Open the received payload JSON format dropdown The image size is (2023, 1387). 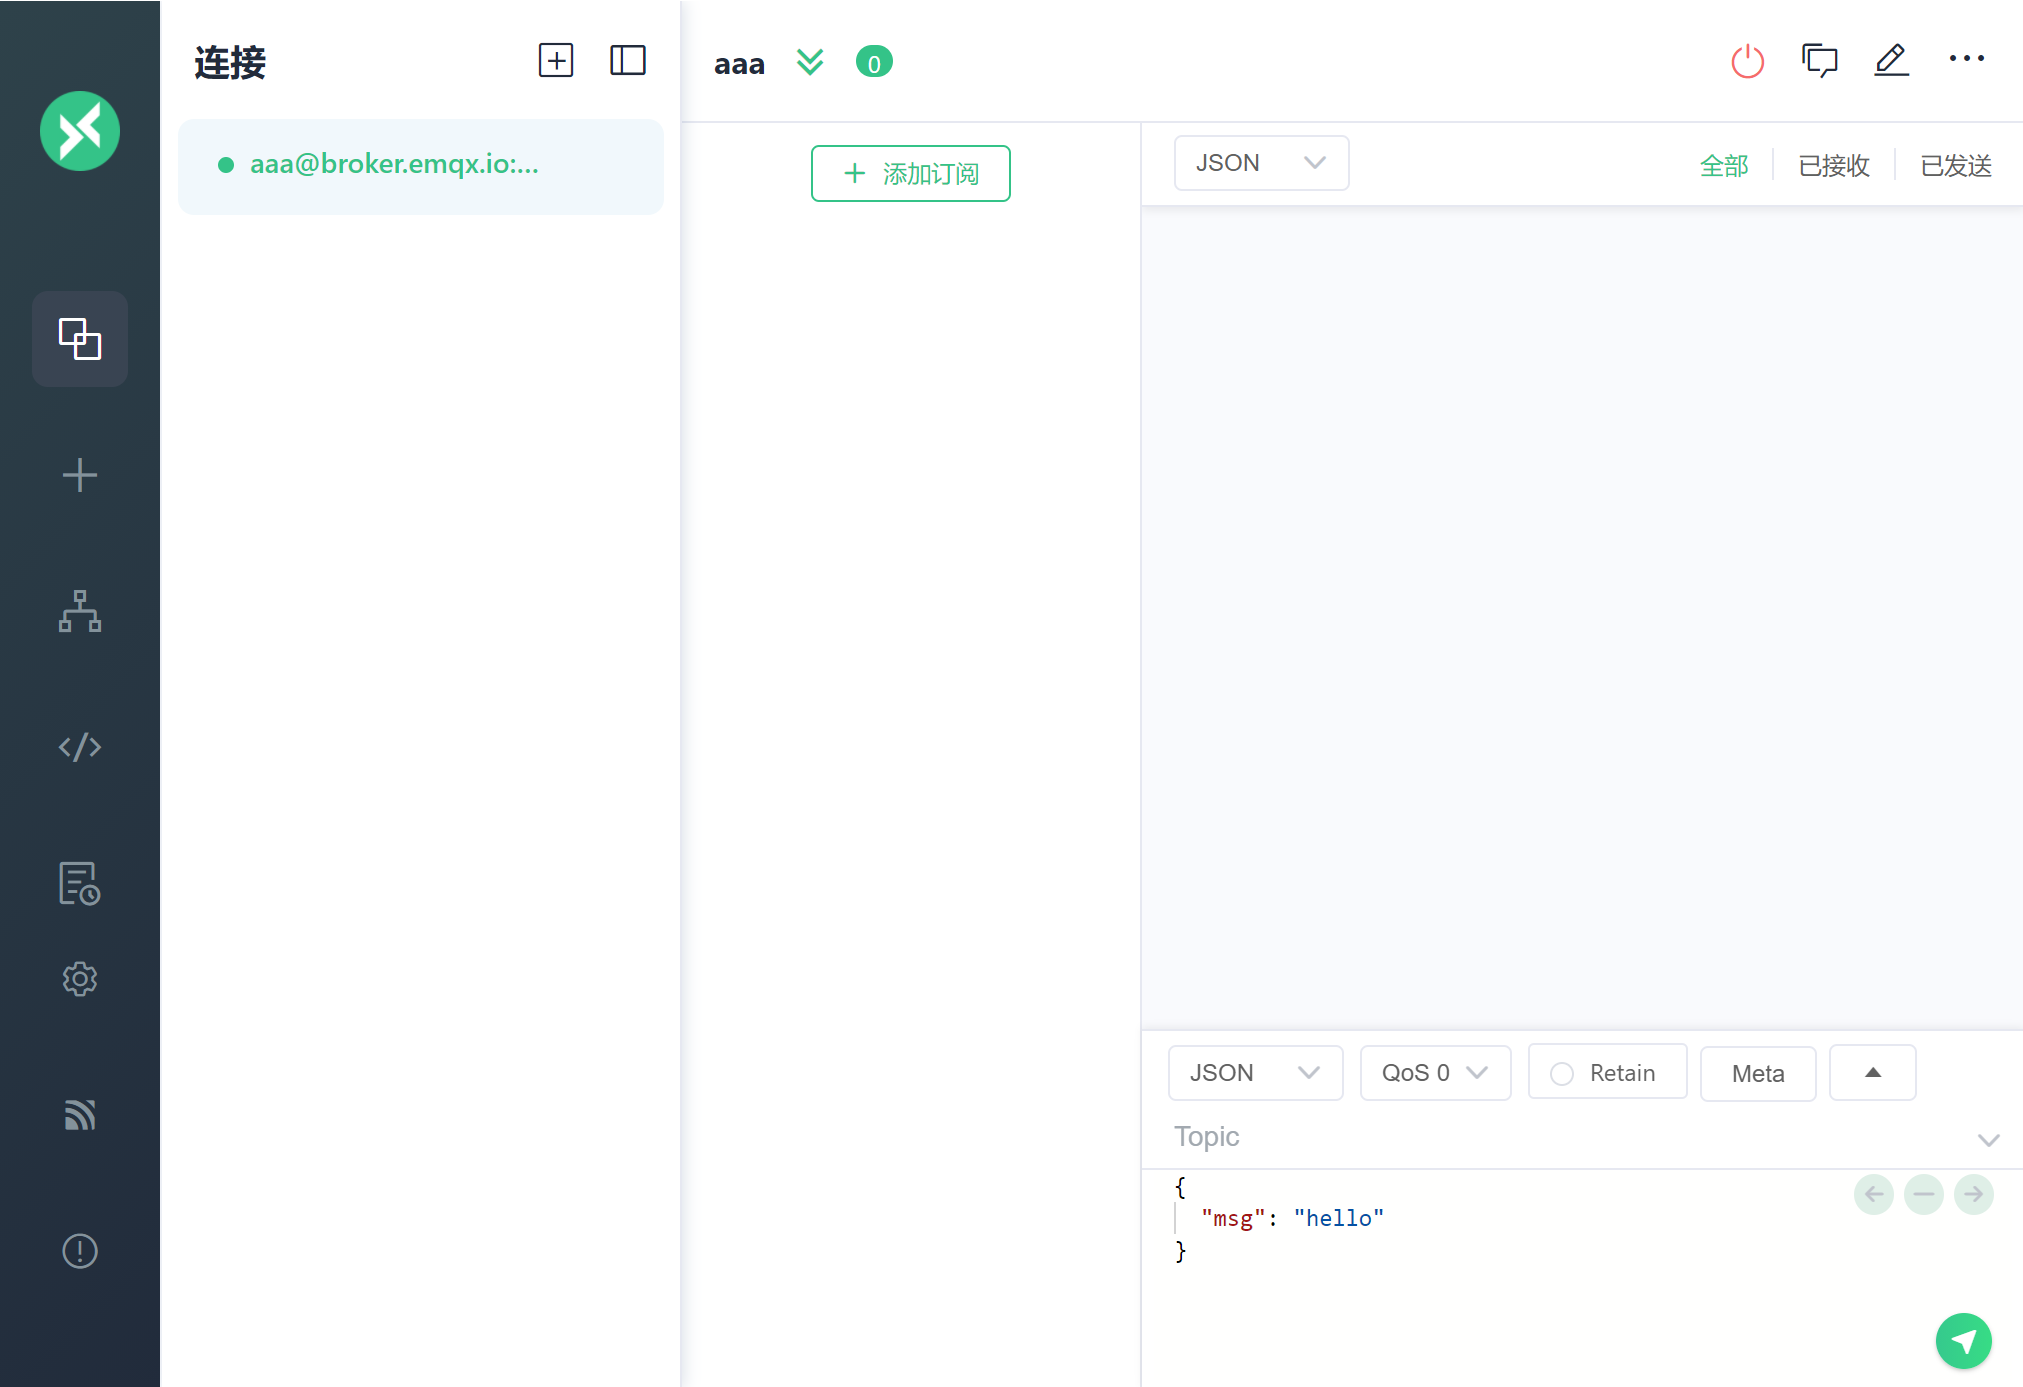pyautogui.click(x=1260, y=163)
